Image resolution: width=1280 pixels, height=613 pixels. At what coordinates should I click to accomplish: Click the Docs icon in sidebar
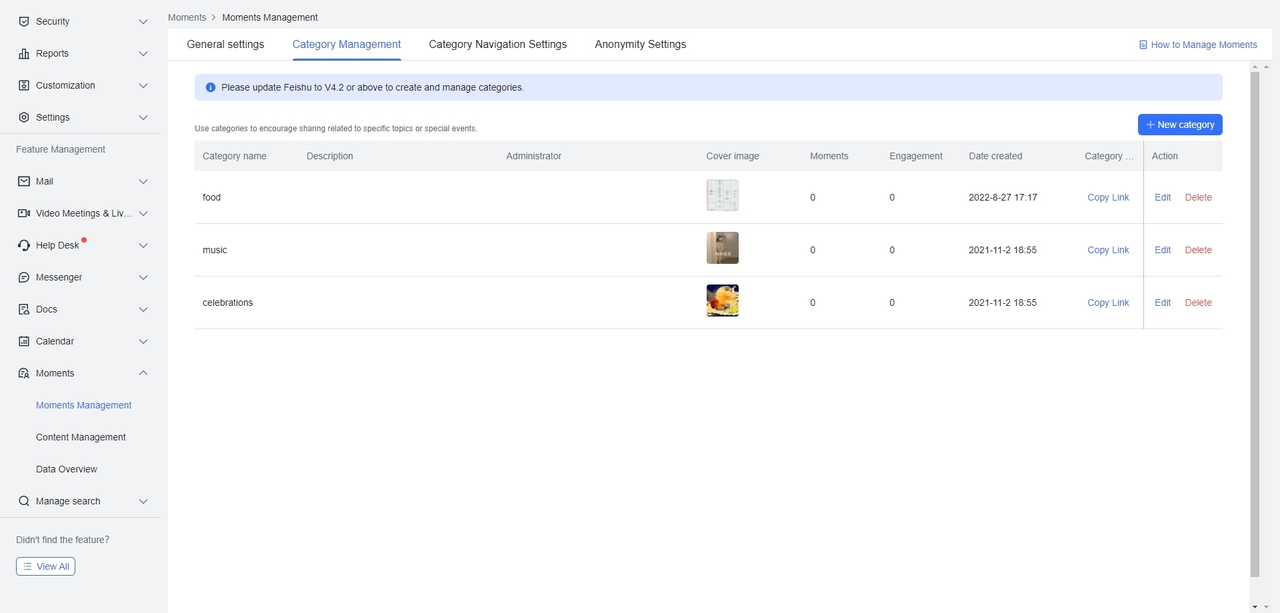24,309
